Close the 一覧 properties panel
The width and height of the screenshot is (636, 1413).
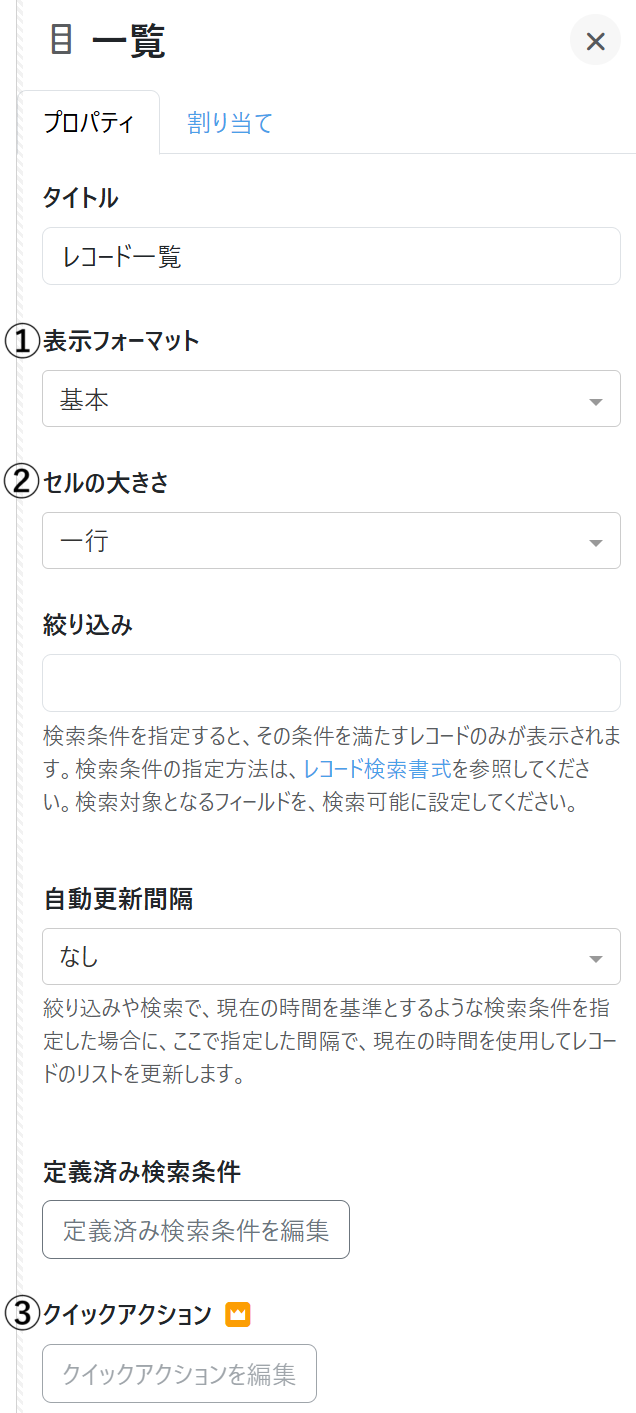[x=595, y=41]
